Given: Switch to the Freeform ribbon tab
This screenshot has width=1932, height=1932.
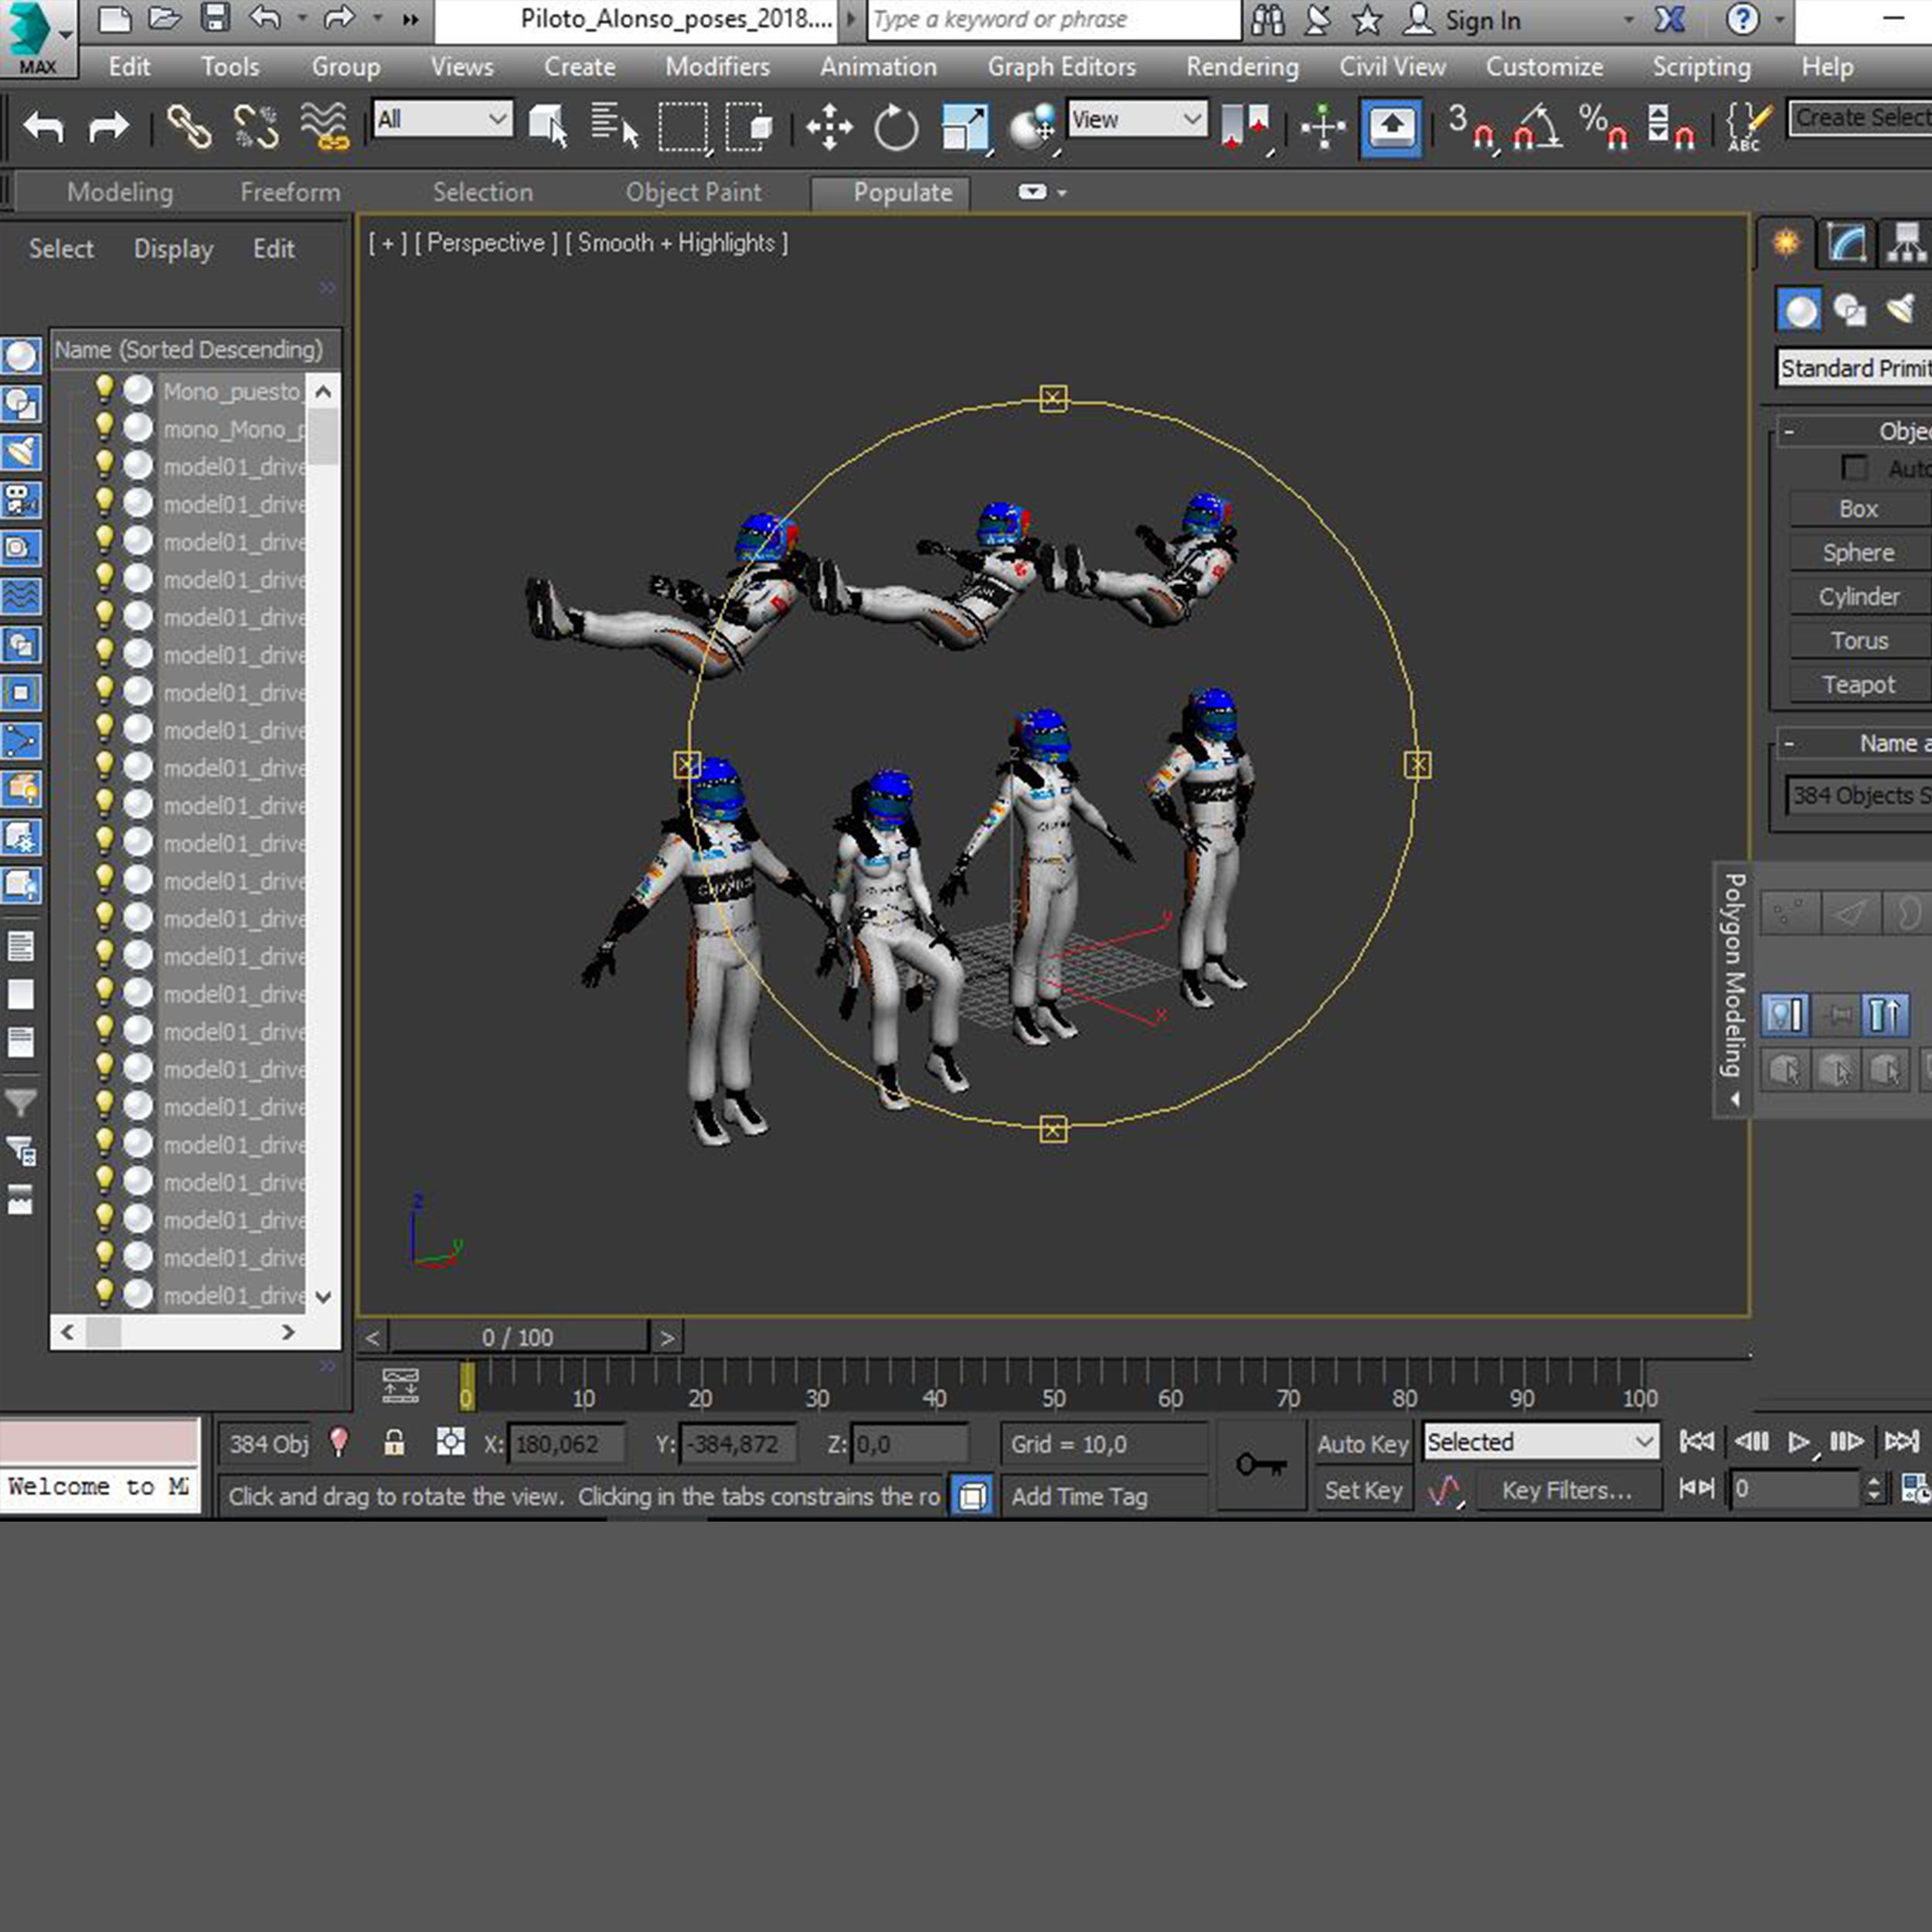Looking at the screenshot, I should pyautogui.click(x=290, y=192).
